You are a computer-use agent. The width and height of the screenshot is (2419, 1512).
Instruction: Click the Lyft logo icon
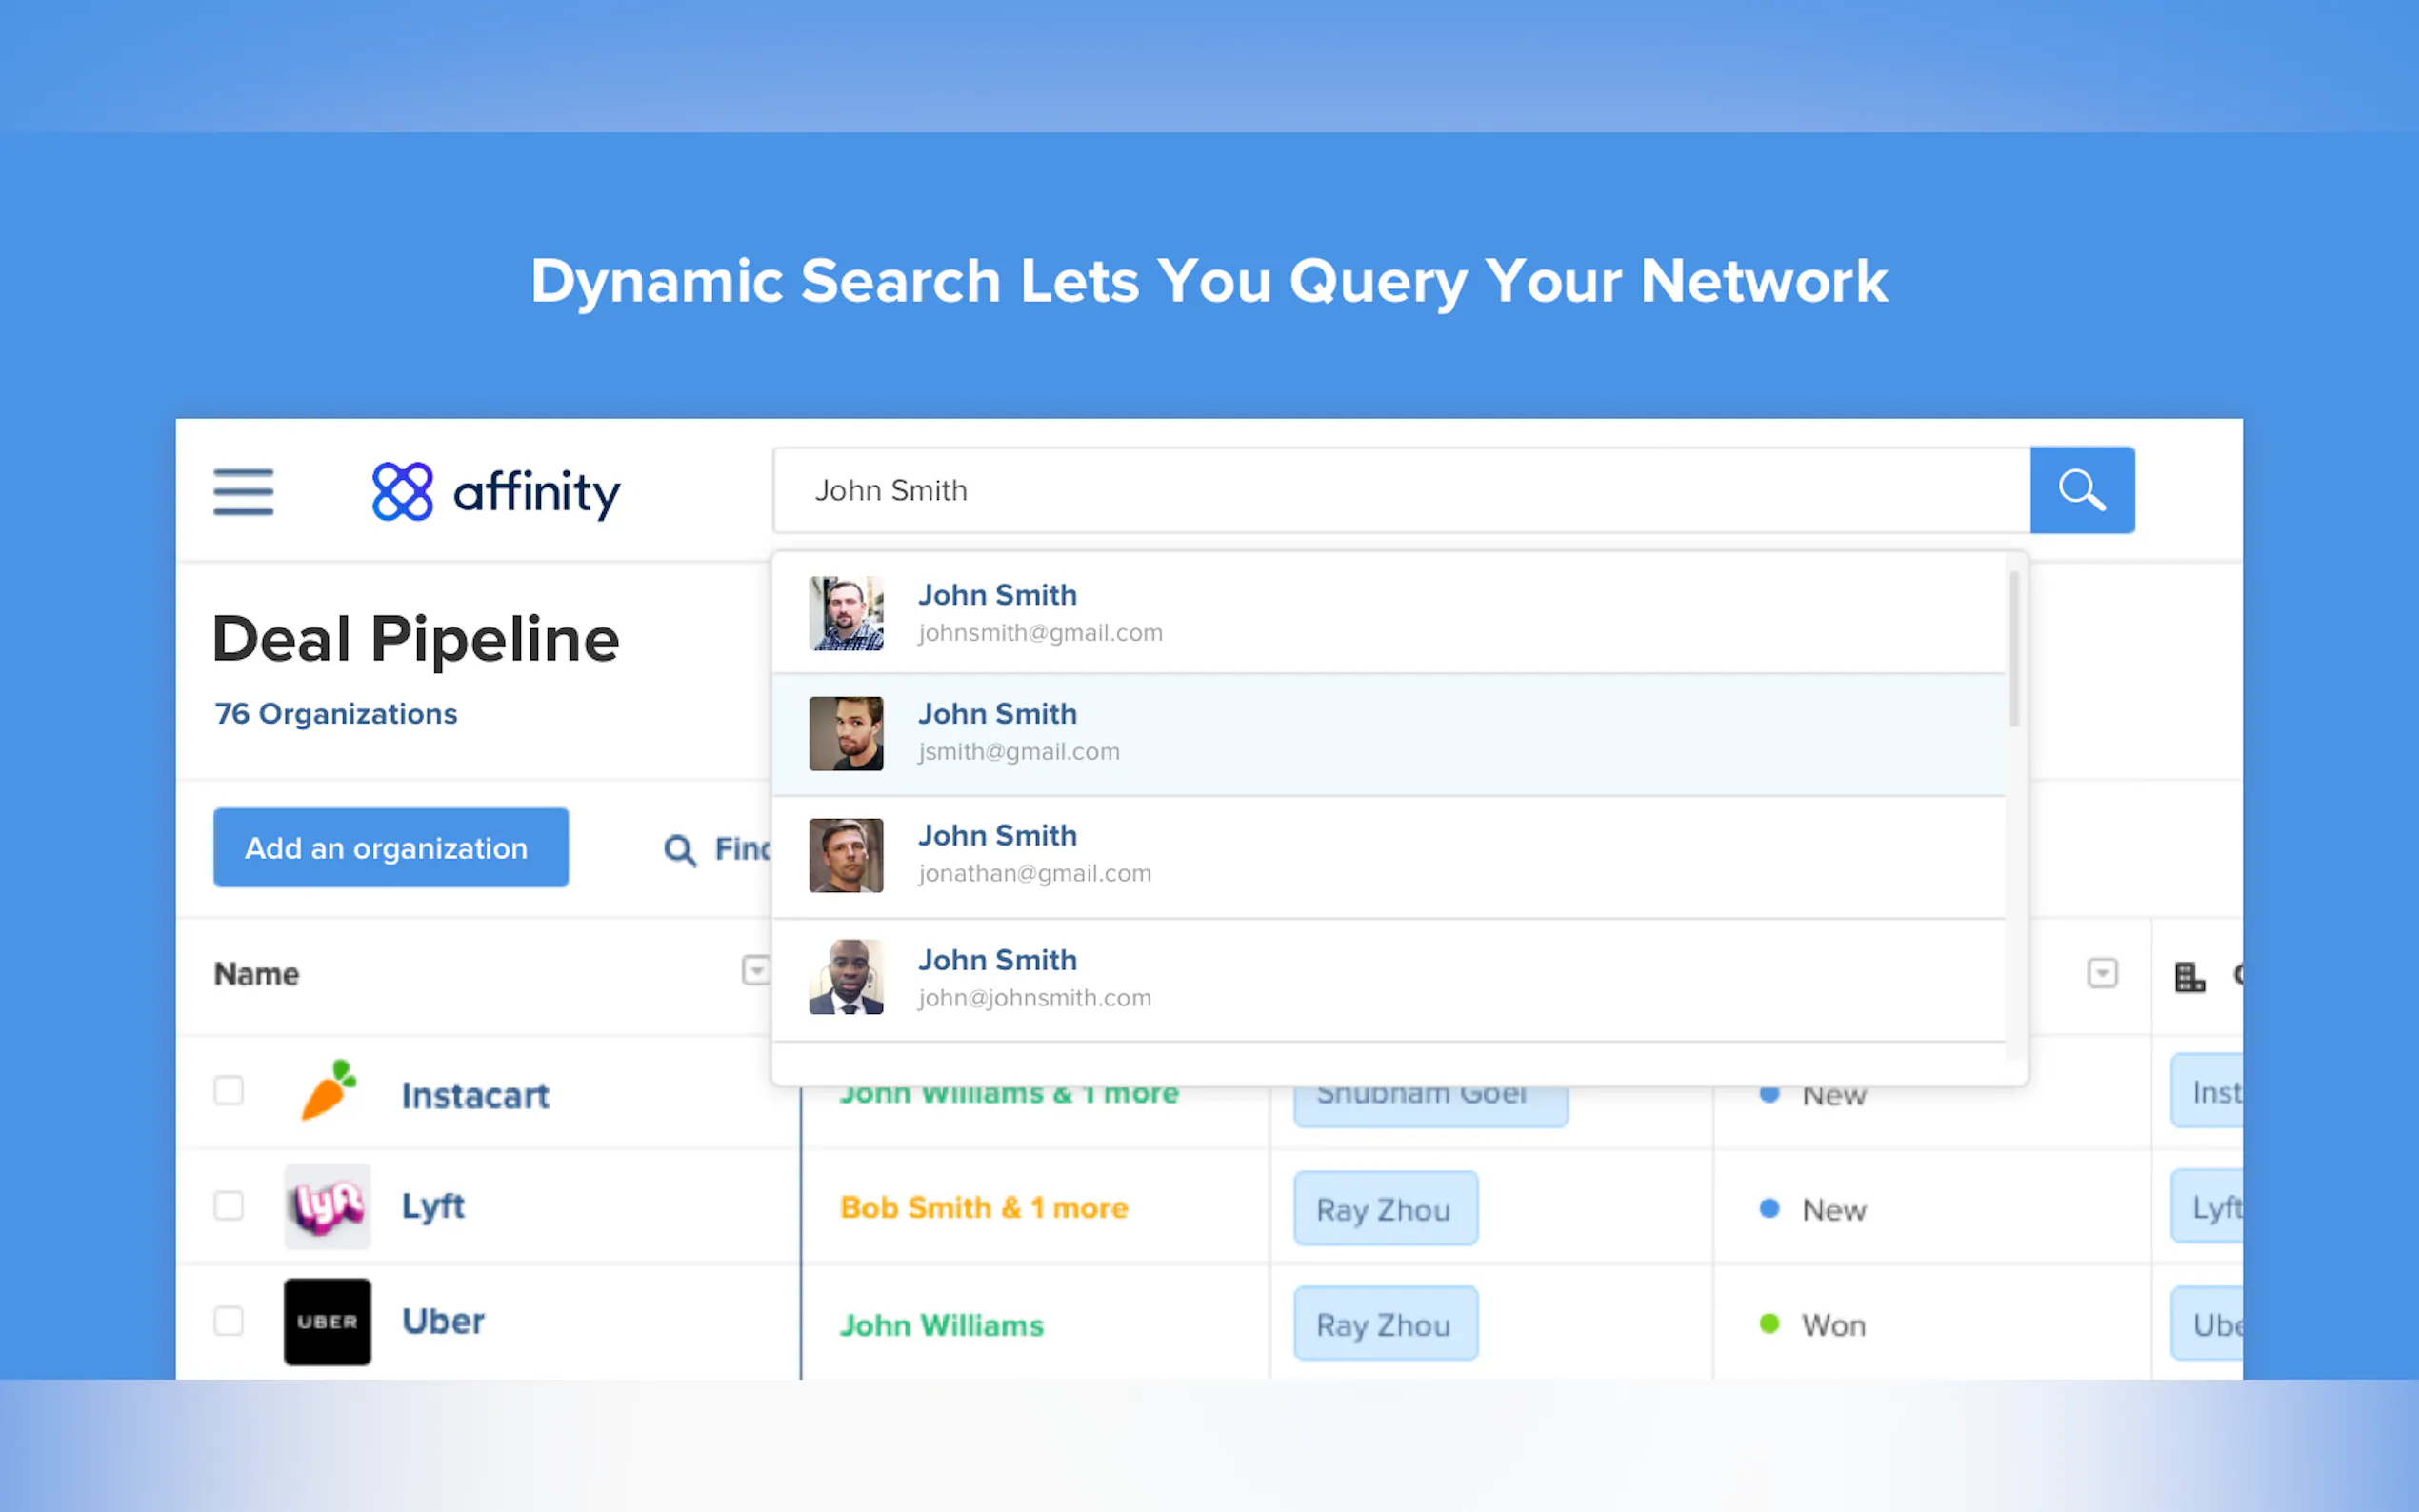[328, 1206]
